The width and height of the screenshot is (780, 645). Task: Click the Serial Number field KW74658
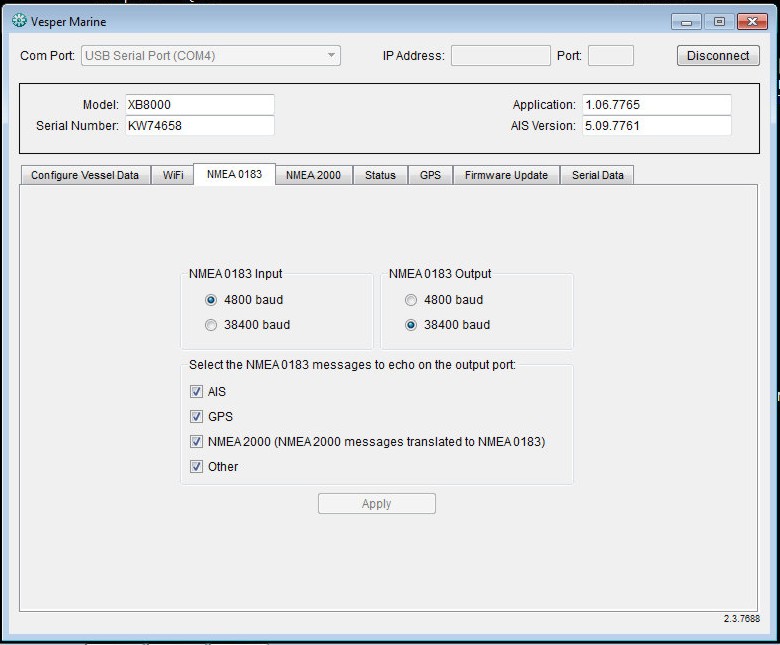tap(199, 125)
